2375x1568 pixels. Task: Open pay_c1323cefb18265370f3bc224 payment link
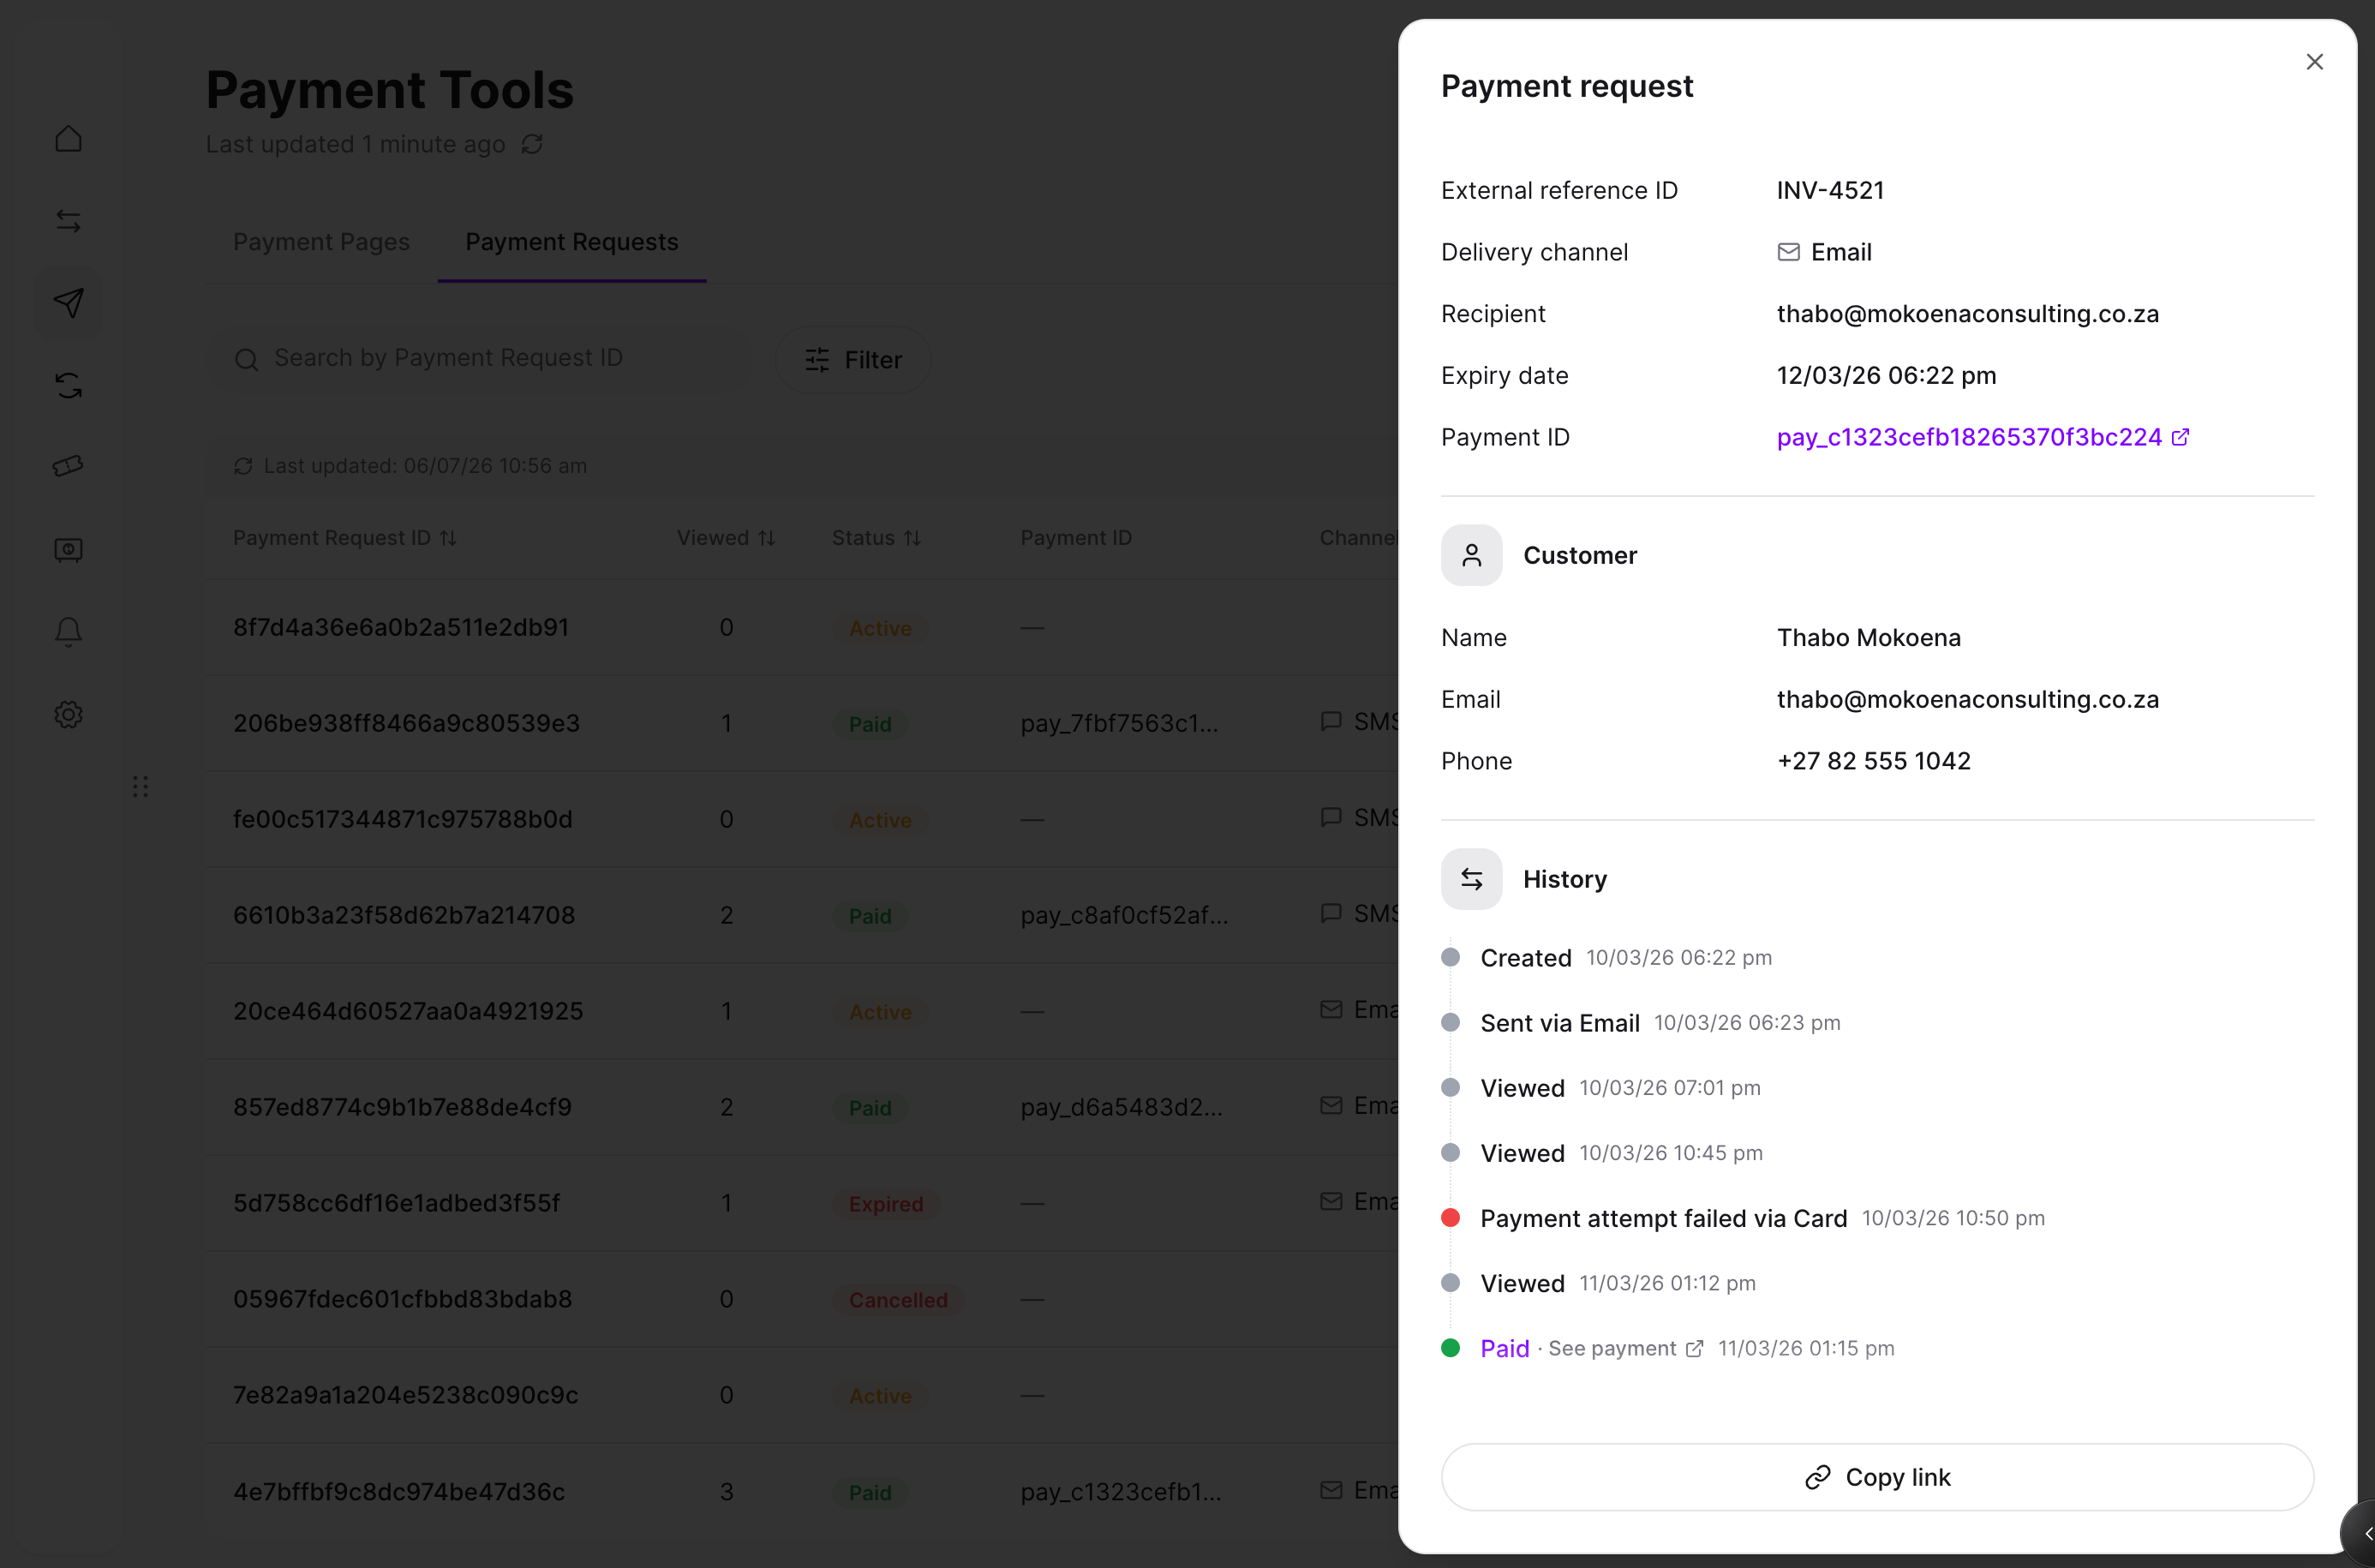pos(1969,437)
